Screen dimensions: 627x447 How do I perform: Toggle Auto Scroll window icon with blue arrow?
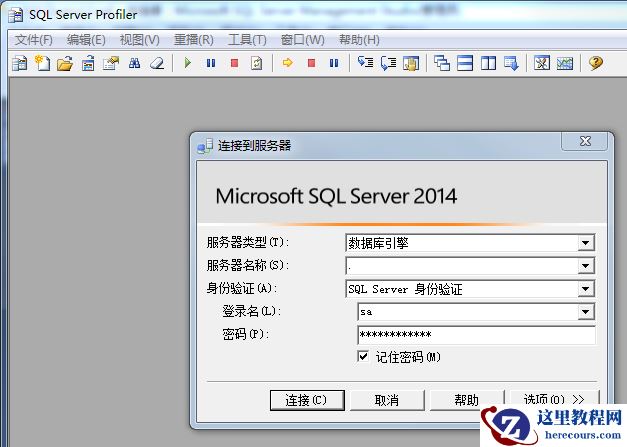(x=511, y=63)
